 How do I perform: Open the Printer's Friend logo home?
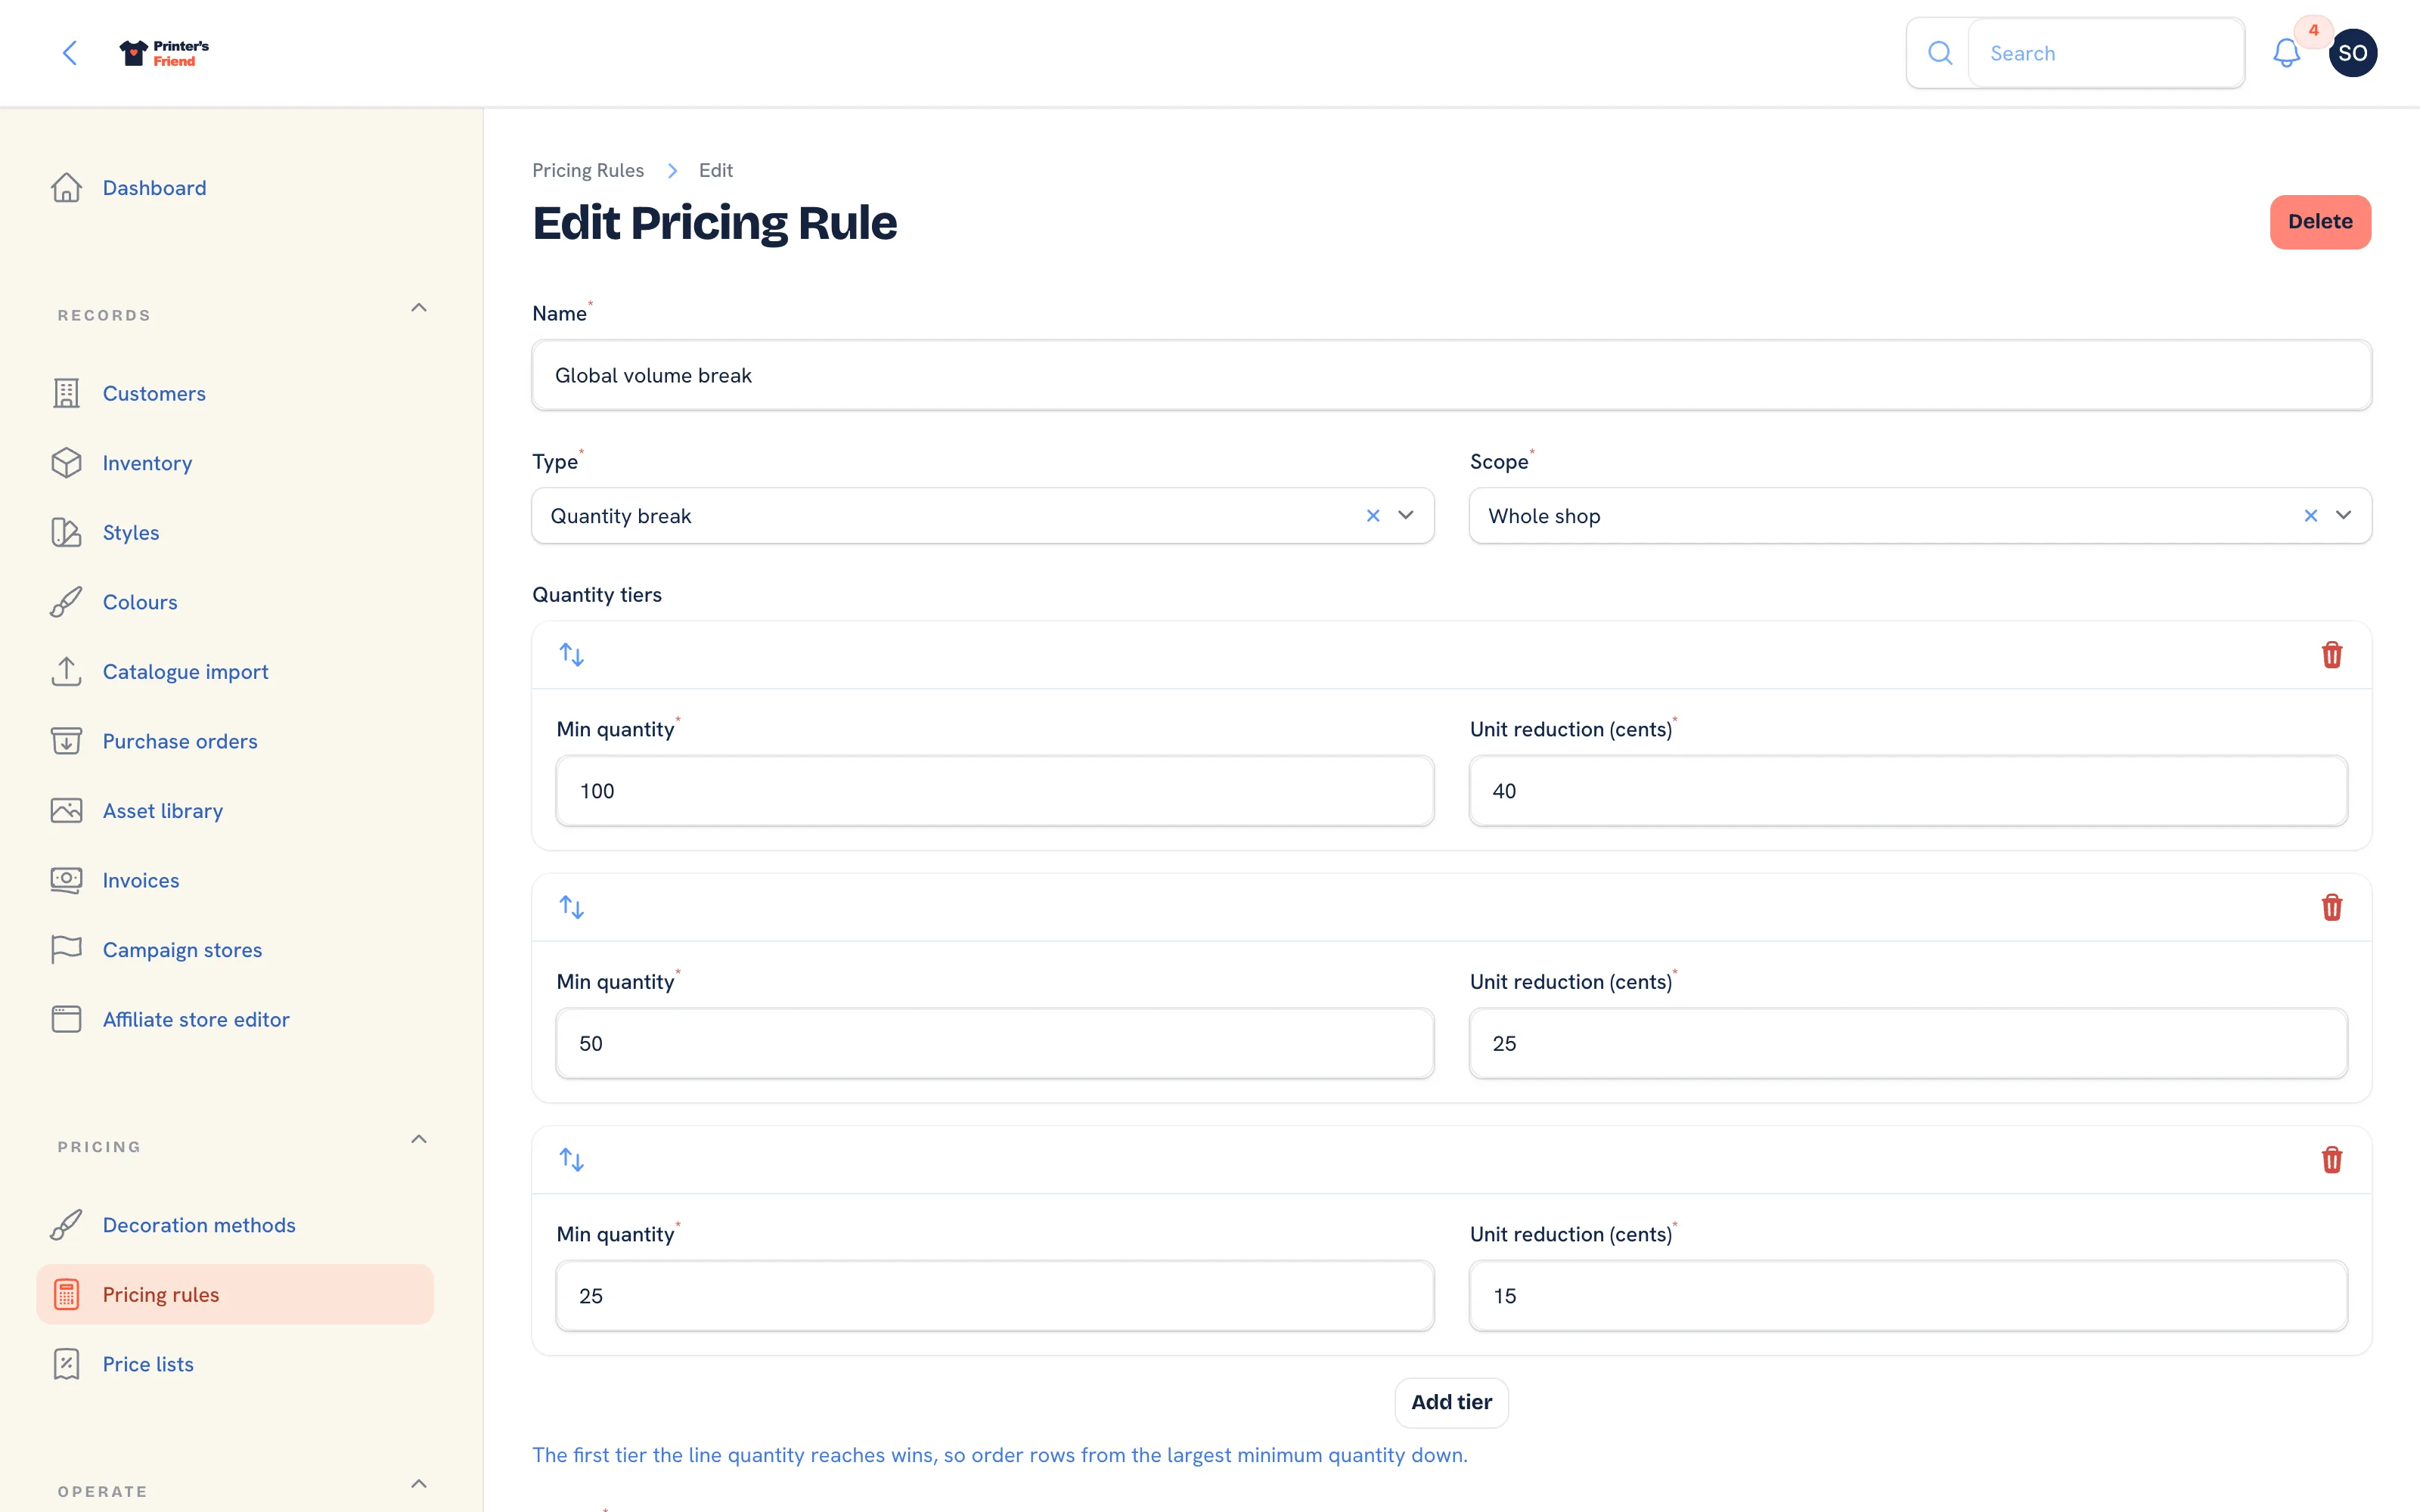[x=164, y=53]
